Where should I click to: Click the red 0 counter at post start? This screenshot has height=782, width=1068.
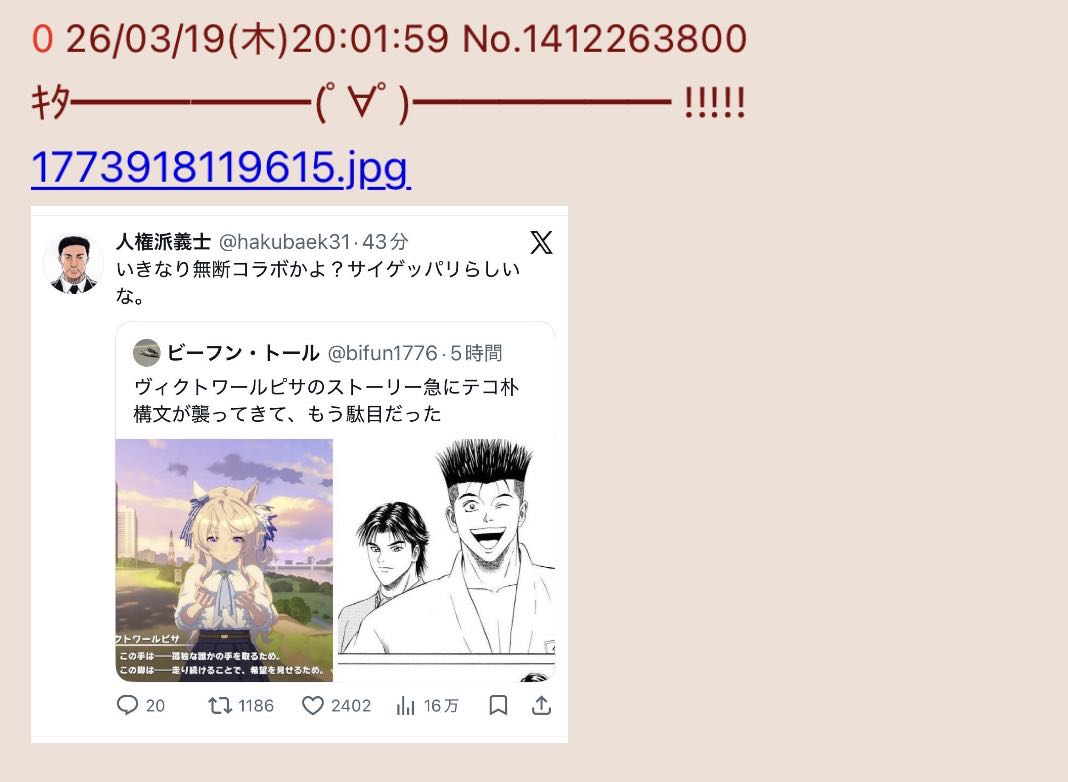coord(42,39)
